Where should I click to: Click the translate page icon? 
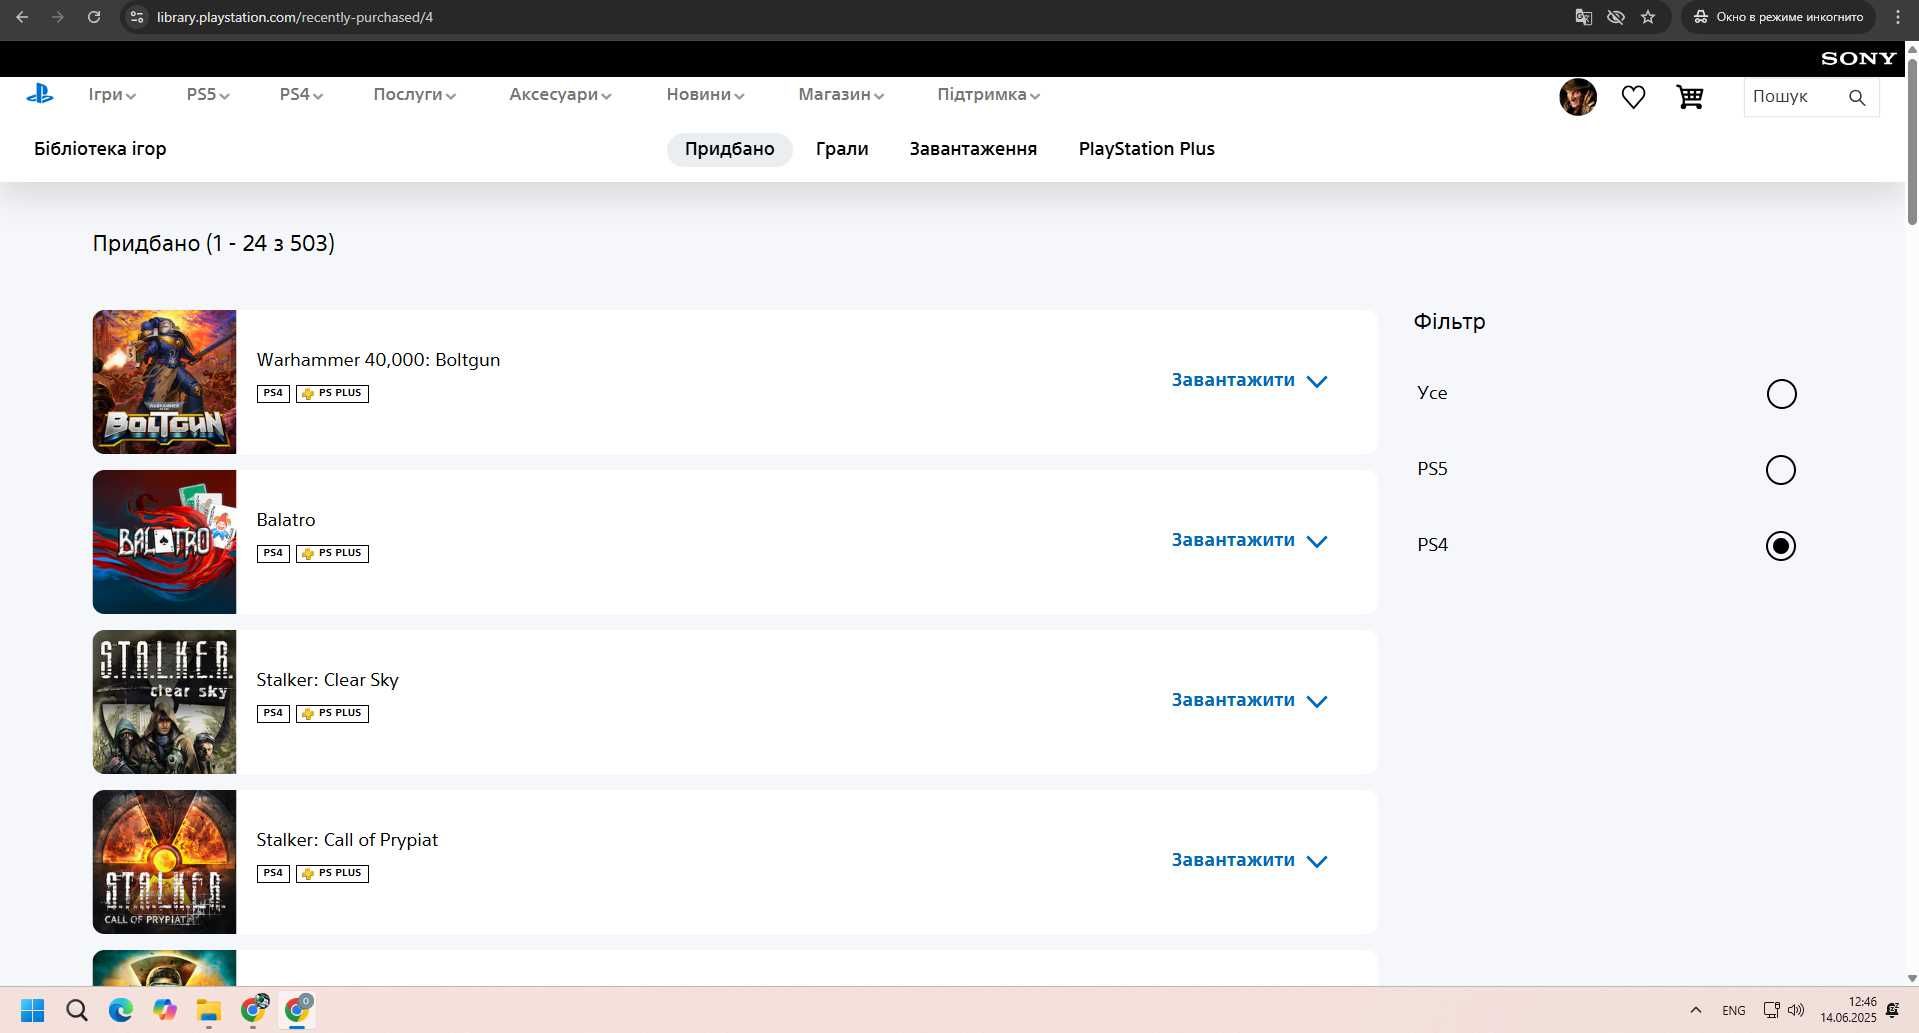(1583, 17)
